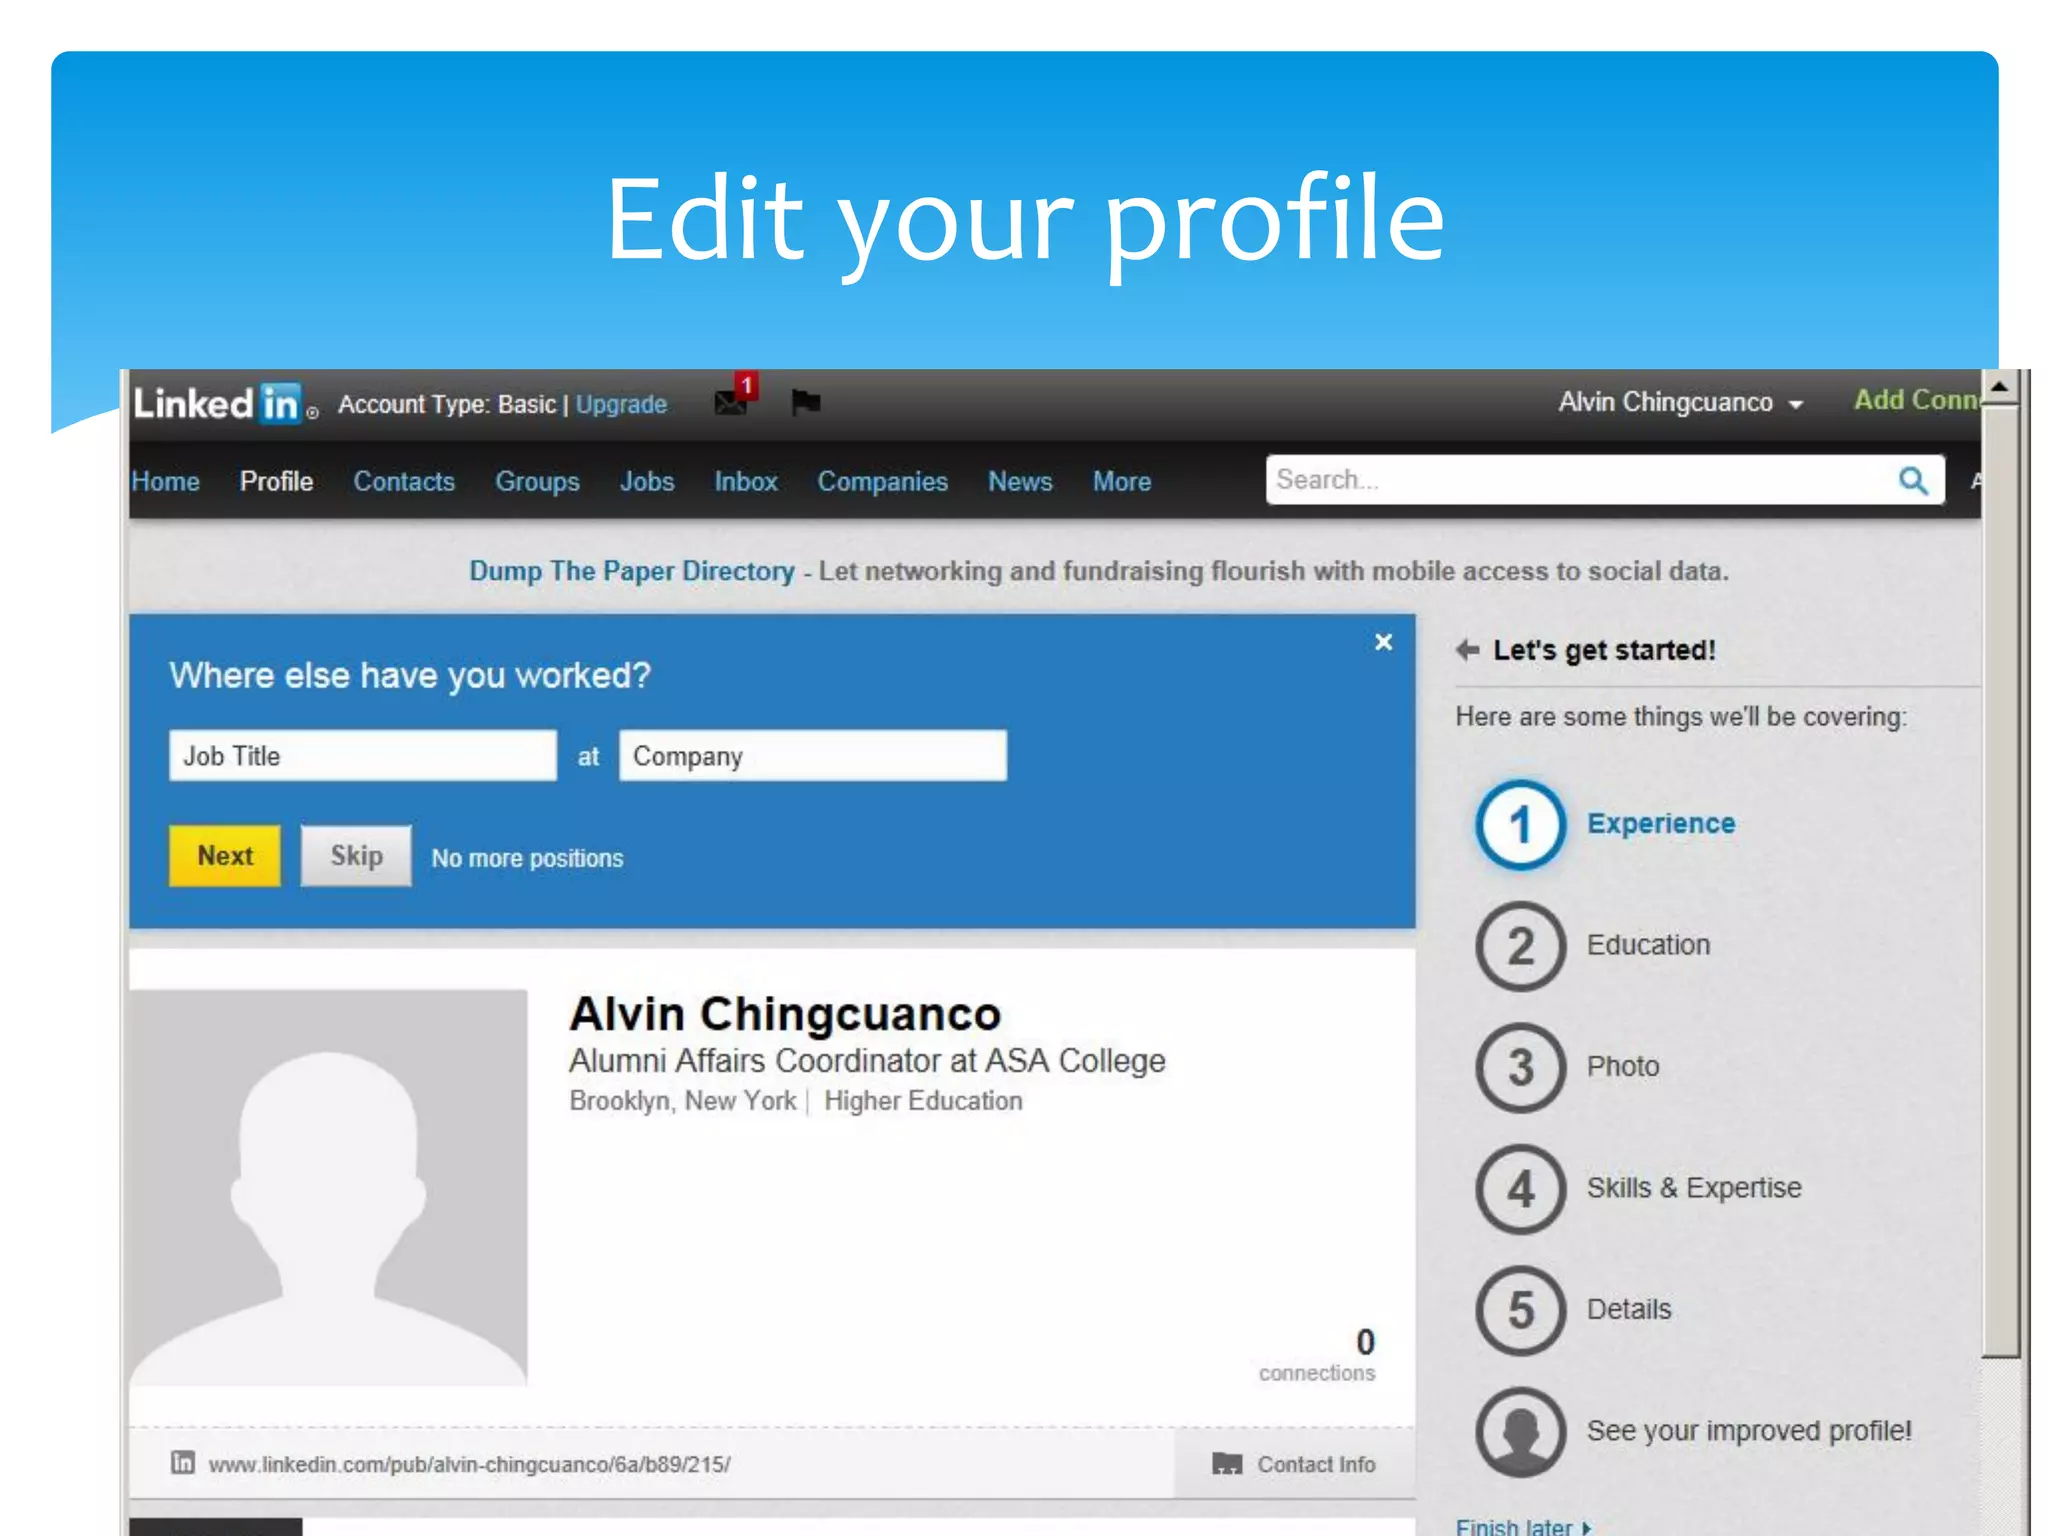Click the No more positions link
The width and height of the screenshot is (2048, 1536).
point(527,858)
